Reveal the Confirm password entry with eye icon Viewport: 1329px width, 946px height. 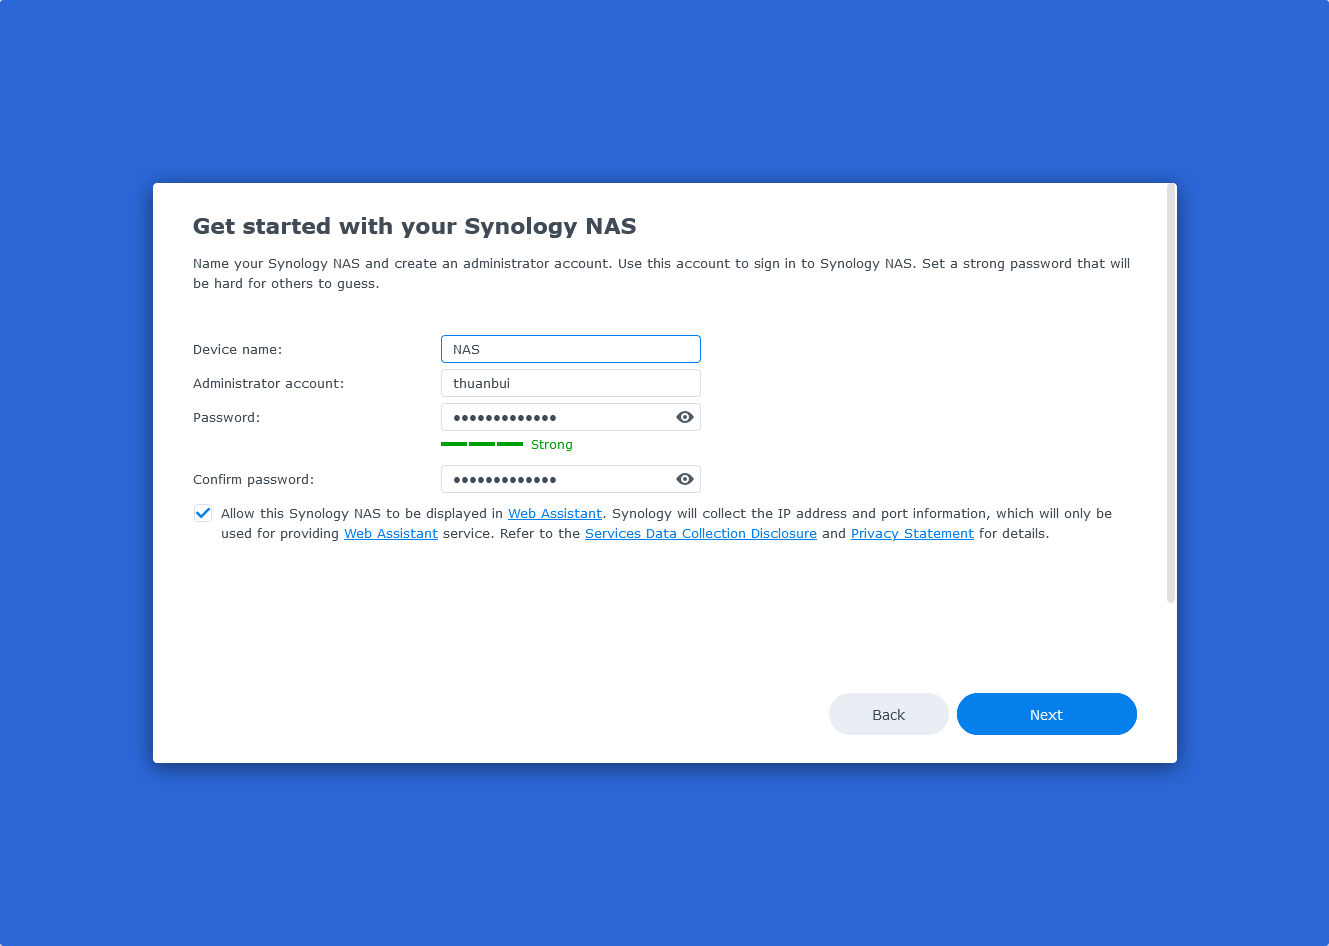[685, 479]
